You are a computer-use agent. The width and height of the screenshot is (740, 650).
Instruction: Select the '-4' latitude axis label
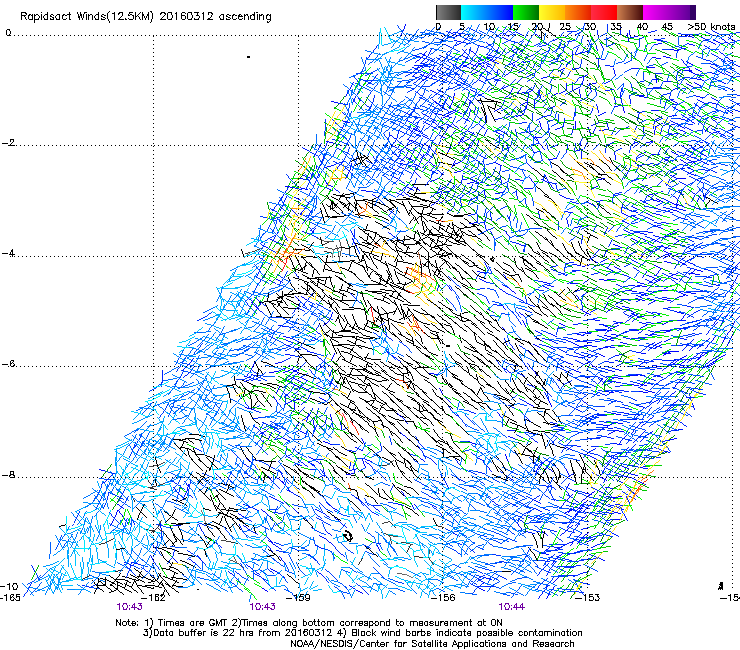pyautogui.click(x=9, y=253)
